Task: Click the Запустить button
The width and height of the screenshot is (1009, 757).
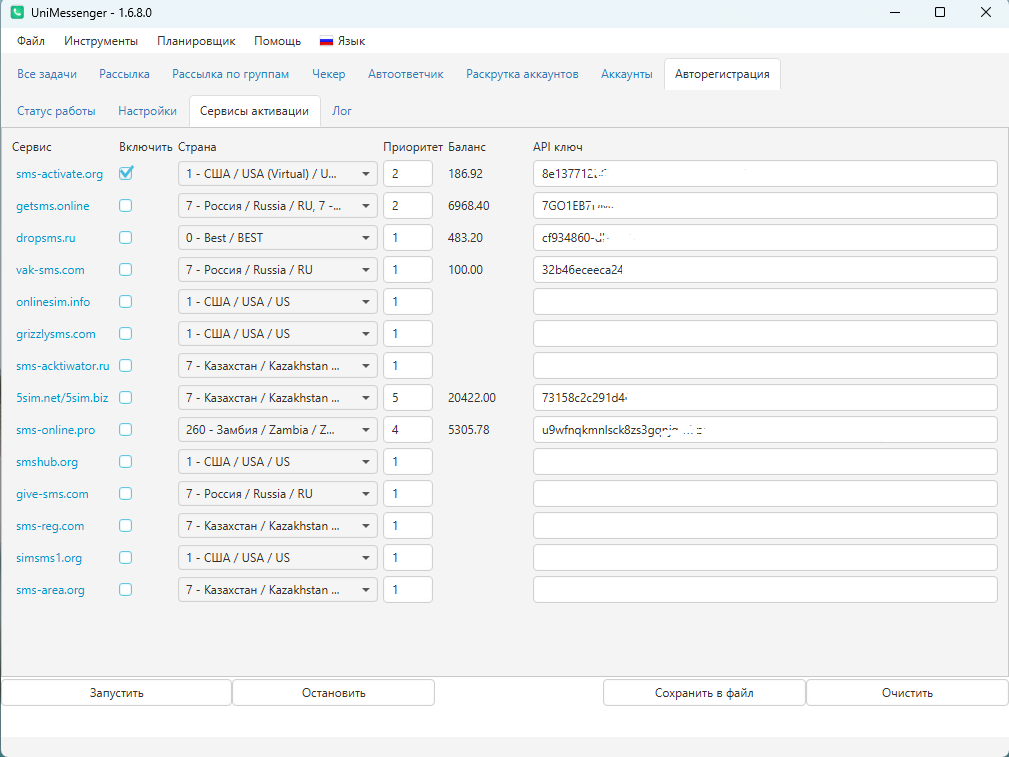Action: (116, 693)
